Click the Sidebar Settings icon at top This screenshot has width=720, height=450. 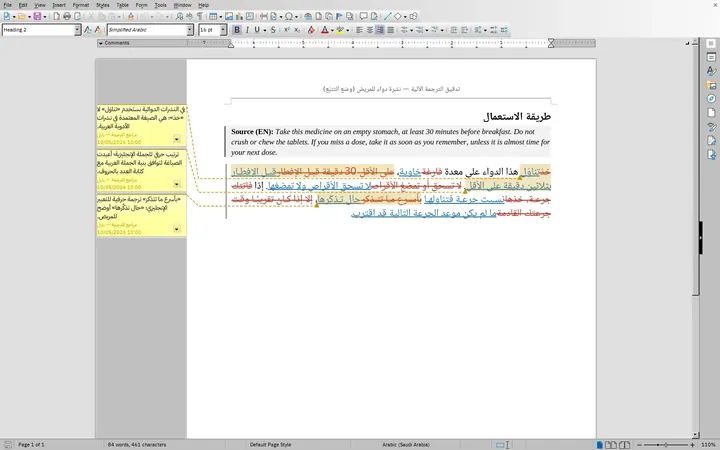pos(711,43)
